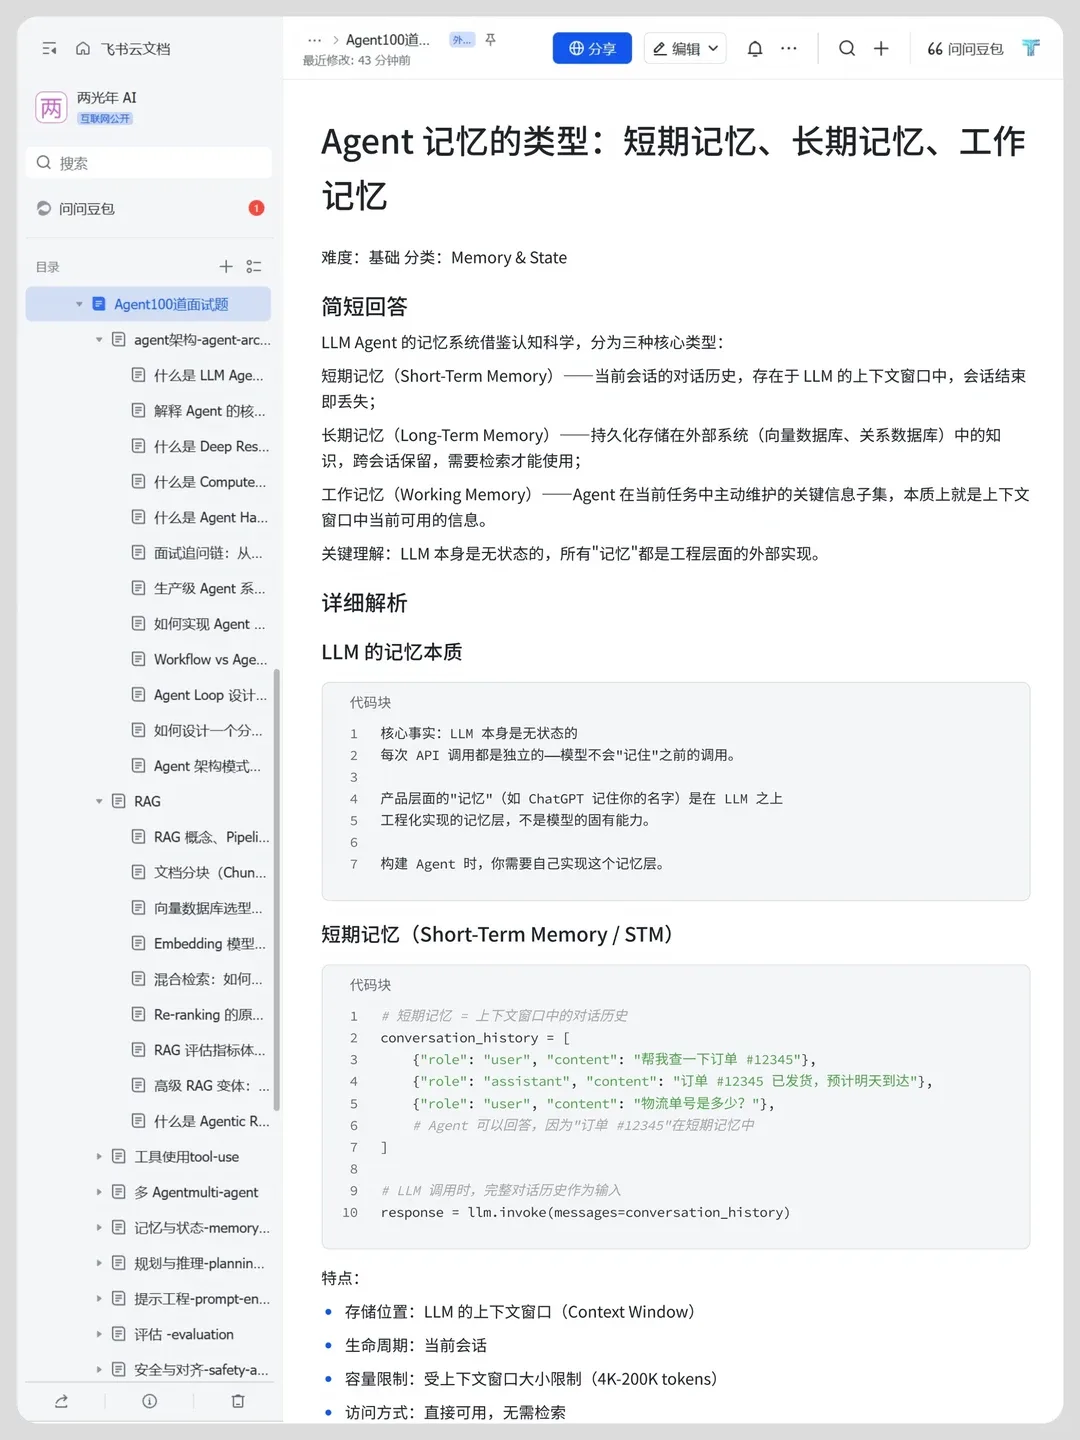Open notifications via the bell icon
The height and width of the screenshot is (1440, 1080).
755,48
